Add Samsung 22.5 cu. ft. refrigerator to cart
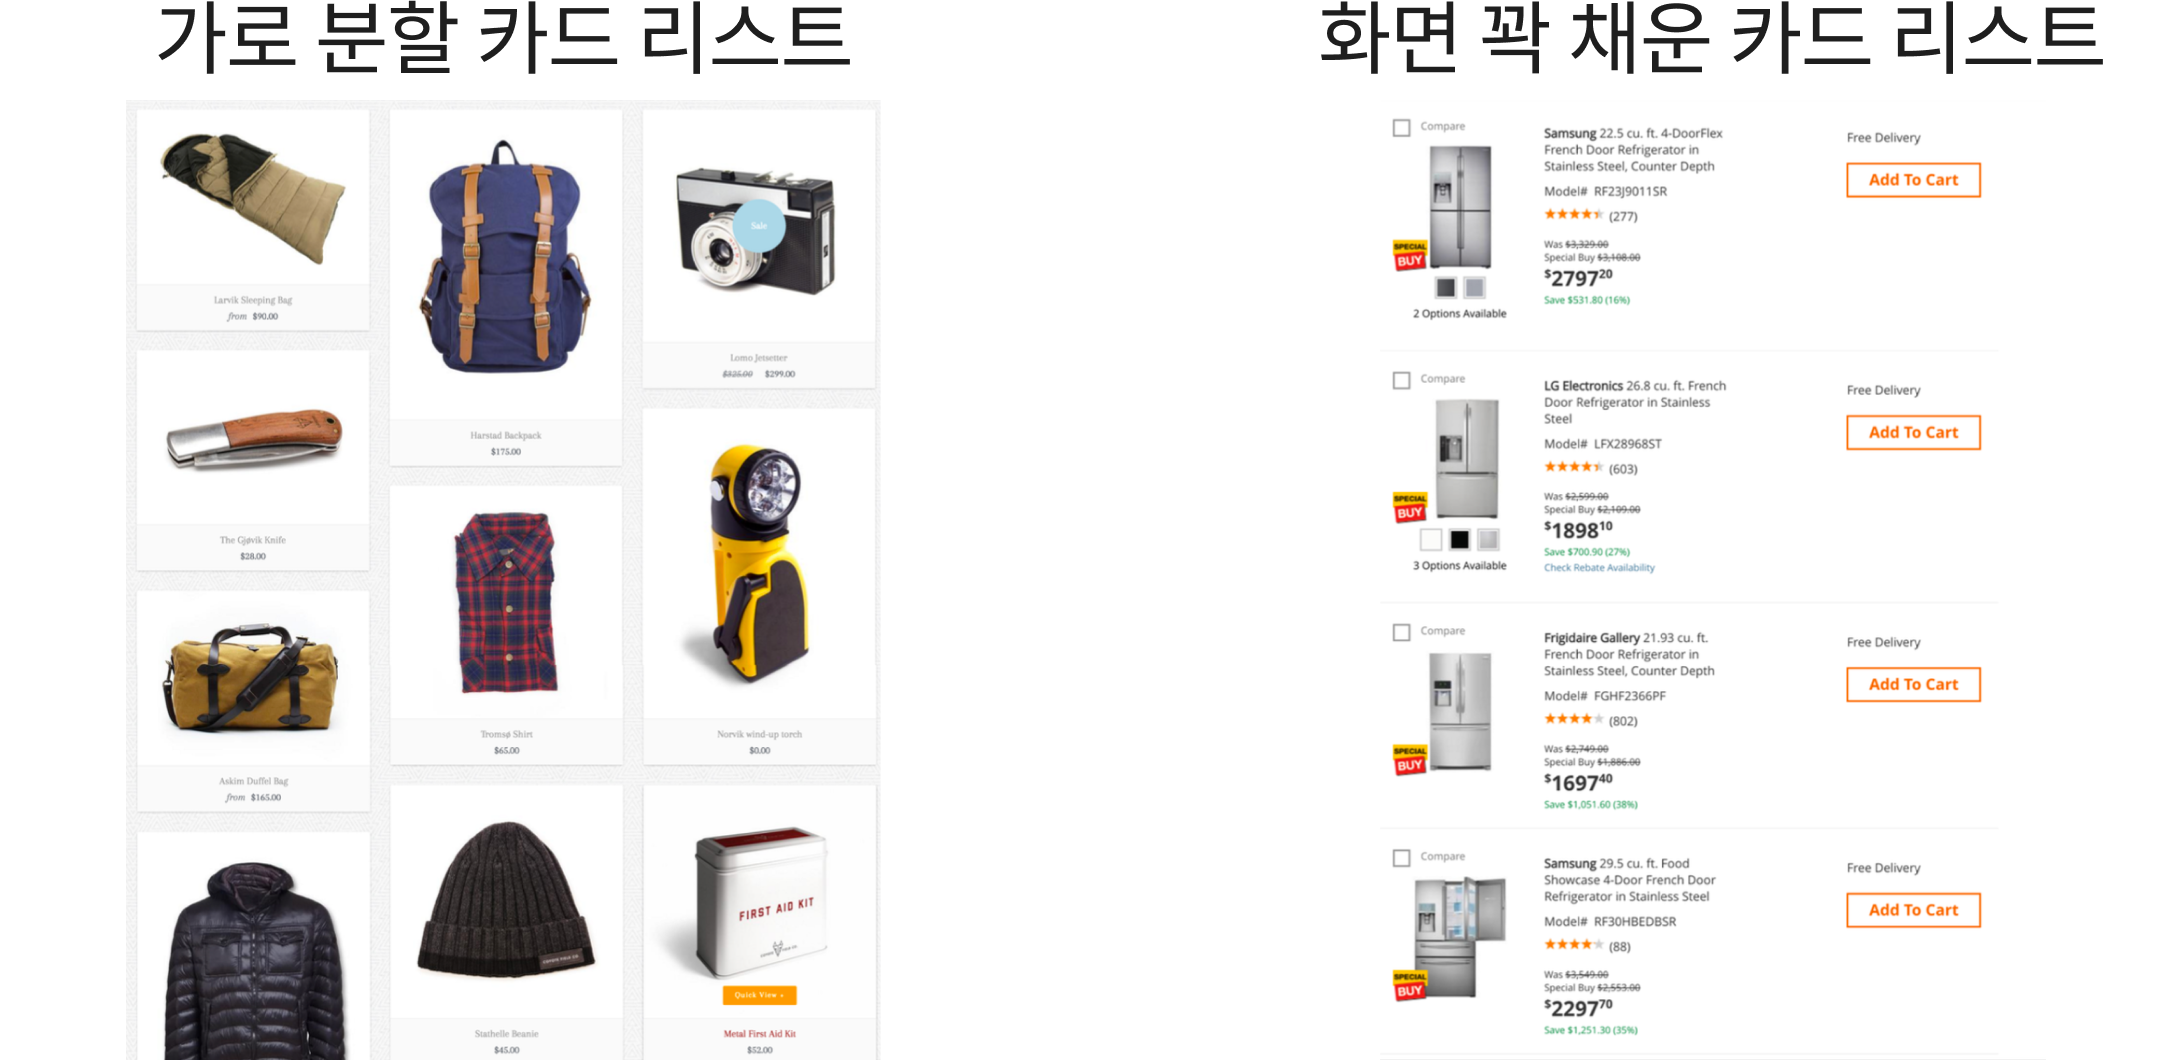The height and width of the screenshot is (1060, 2178). click(x=1913, y=180)
